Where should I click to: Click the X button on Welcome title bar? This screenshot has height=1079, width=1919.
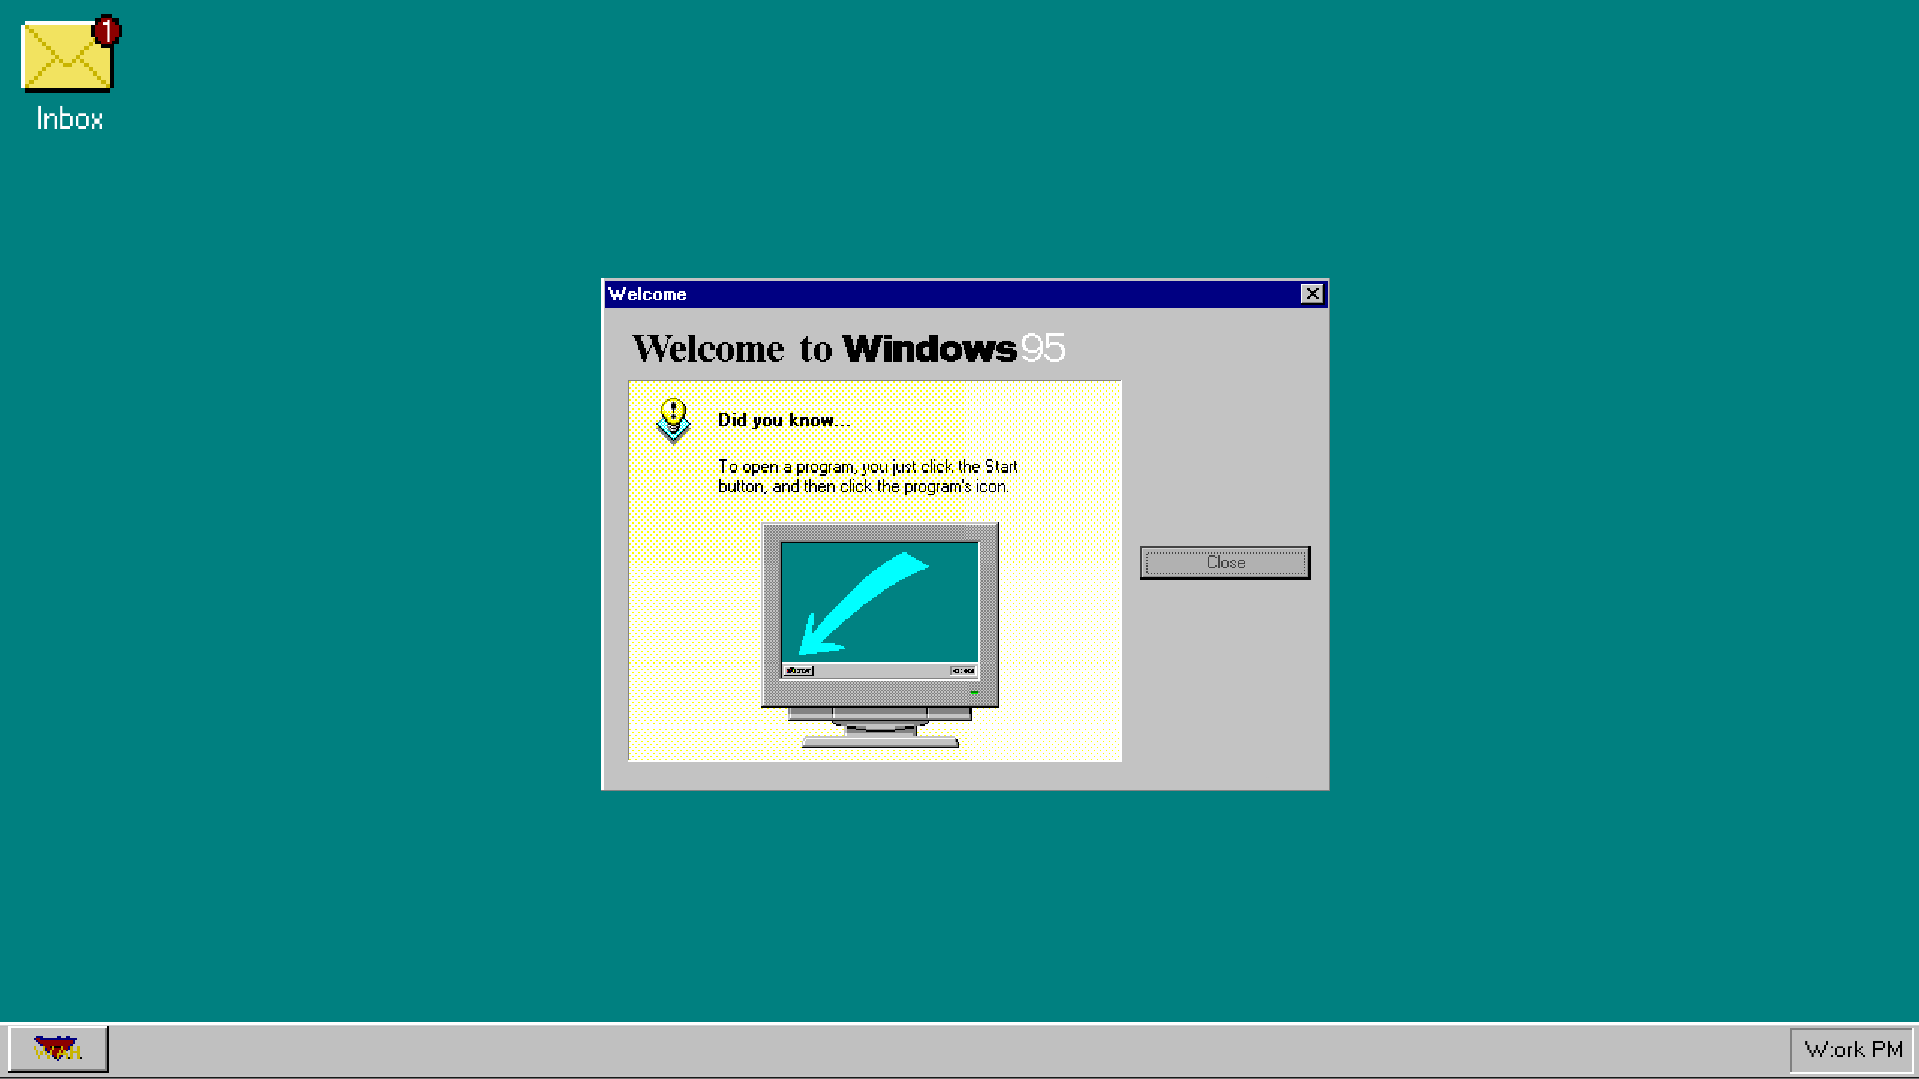(1312, 293)
